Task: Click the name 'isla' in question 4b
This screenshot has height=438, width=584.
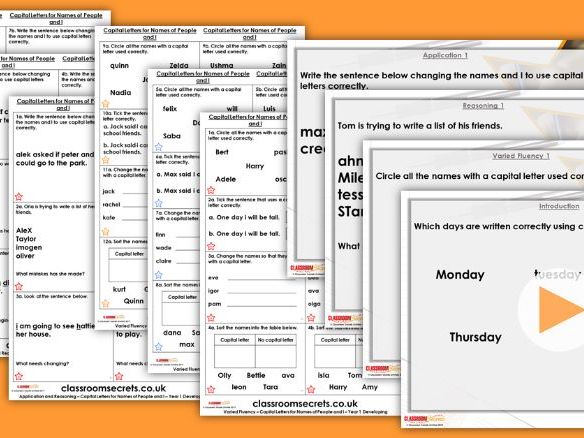Action: pos(323,375)
